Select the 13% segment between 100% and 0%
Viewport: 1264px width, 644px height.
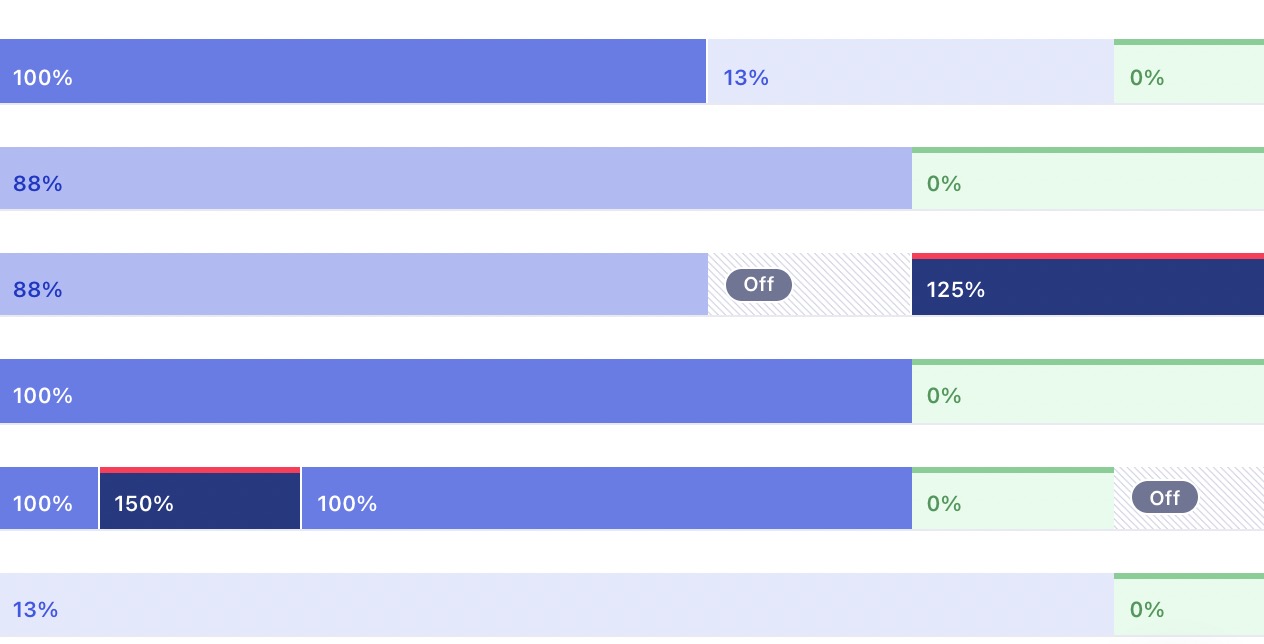tap(910, 72)
